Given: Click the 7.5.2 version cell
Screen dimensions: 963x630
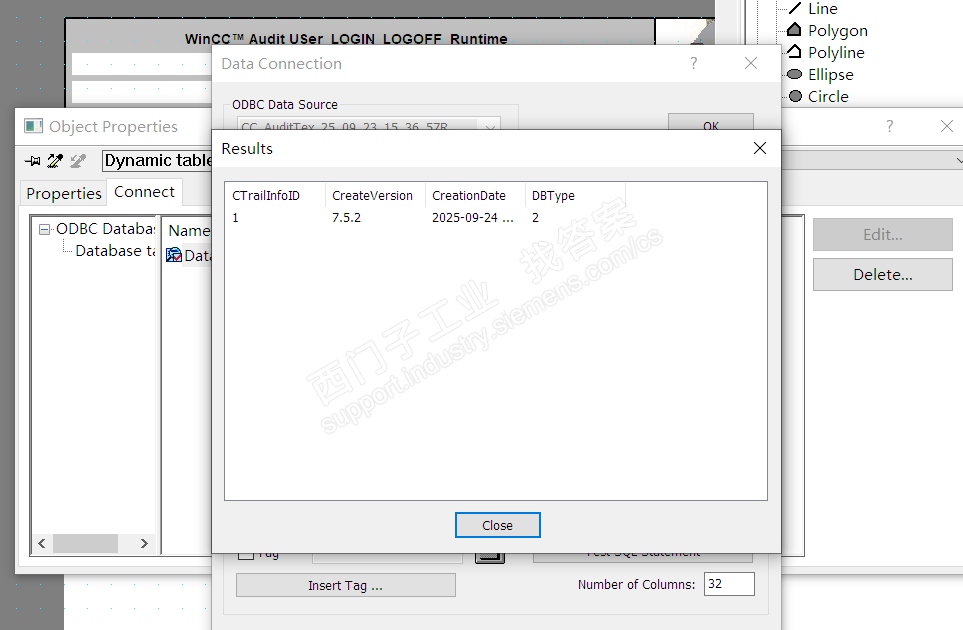Looking at the screenshot, I should [346, 217].
